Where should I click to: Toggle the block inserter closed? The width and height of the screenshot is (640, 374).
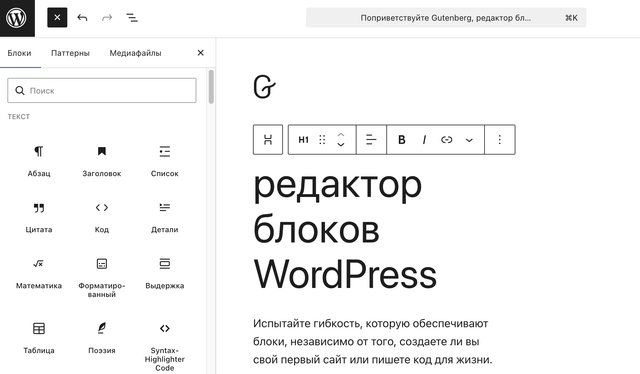[x=57, y=18]
